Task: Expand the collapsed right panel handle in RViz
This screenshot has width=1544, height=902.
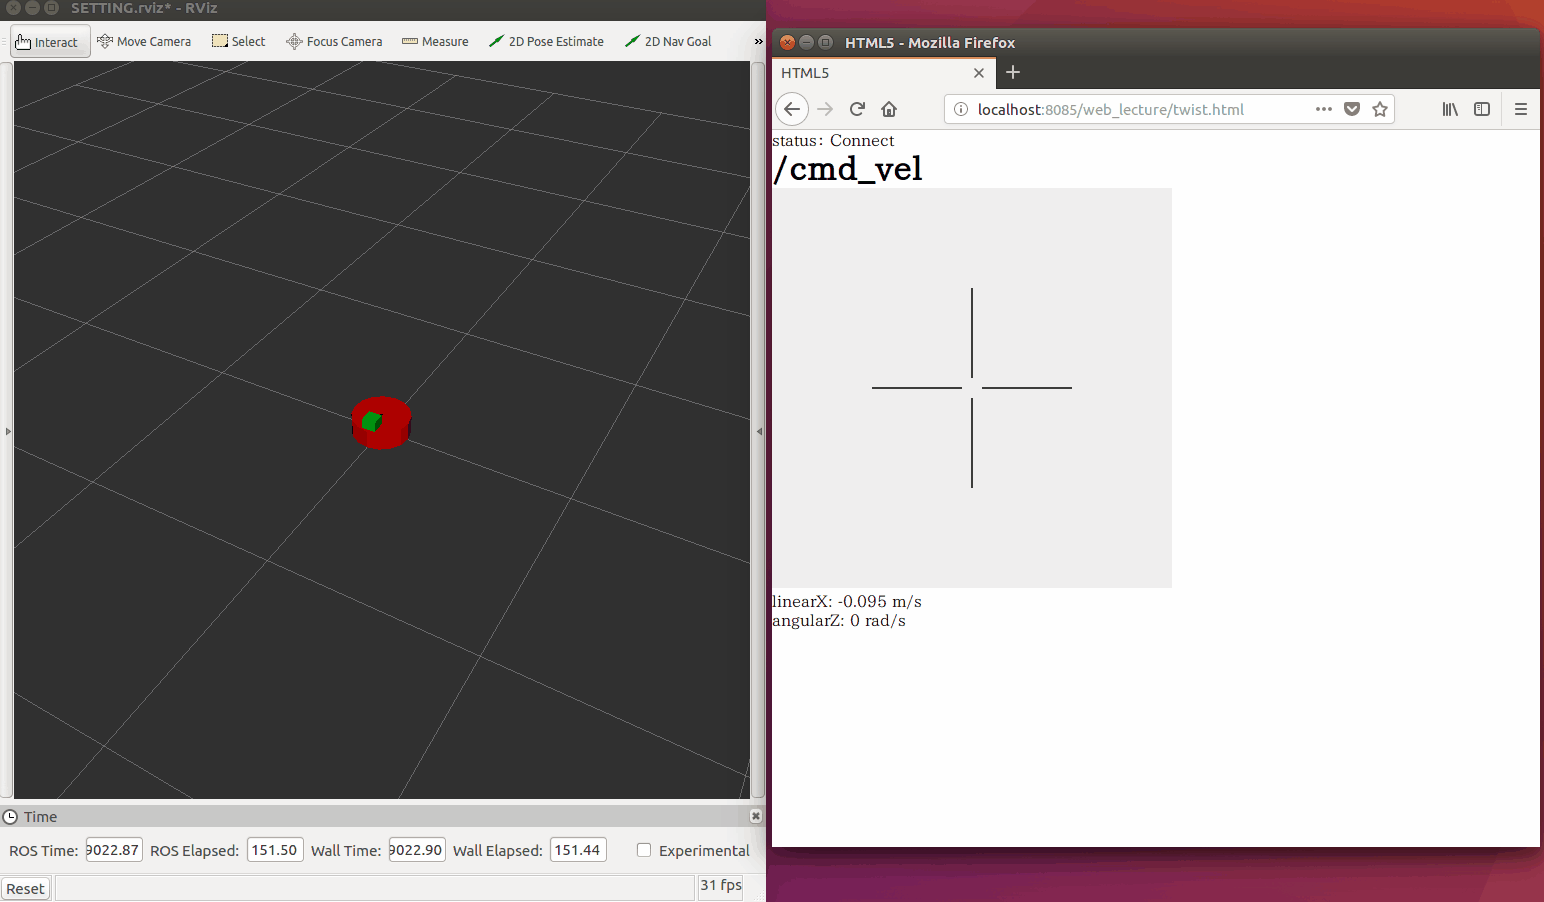Action: pos(759,431)
